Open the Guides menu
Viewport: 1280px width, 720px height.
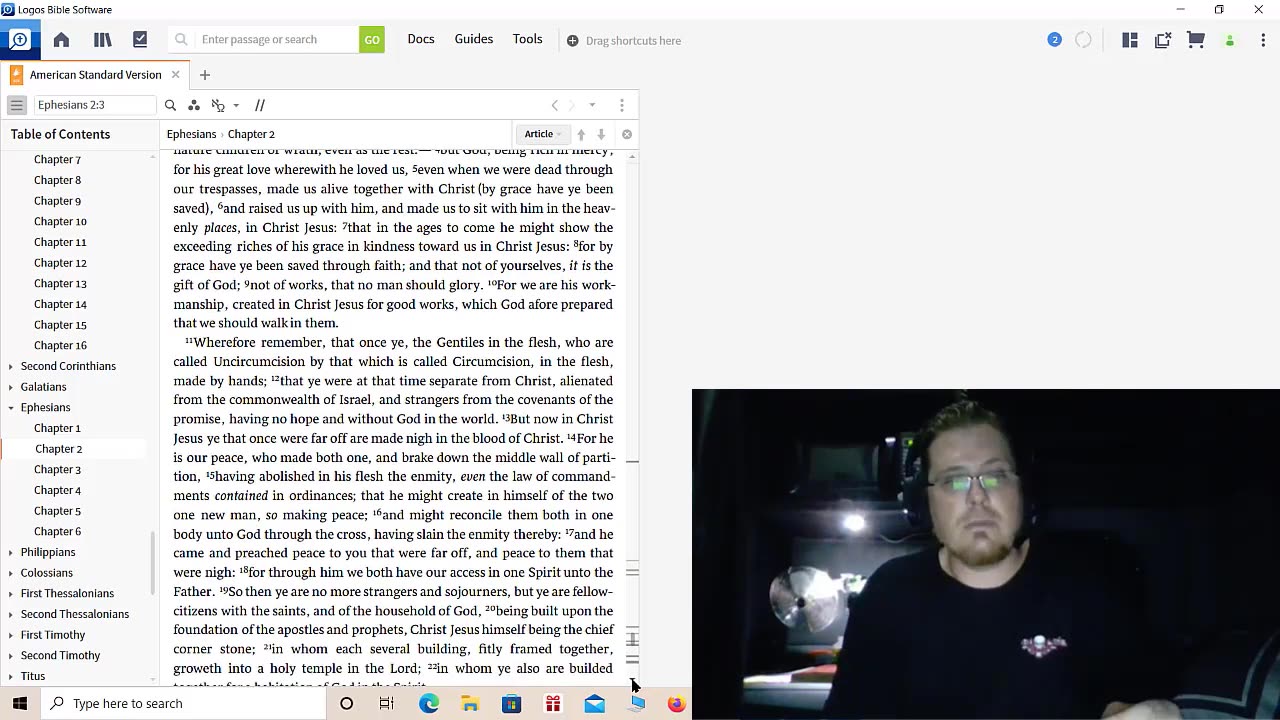(x=474, y=39)
